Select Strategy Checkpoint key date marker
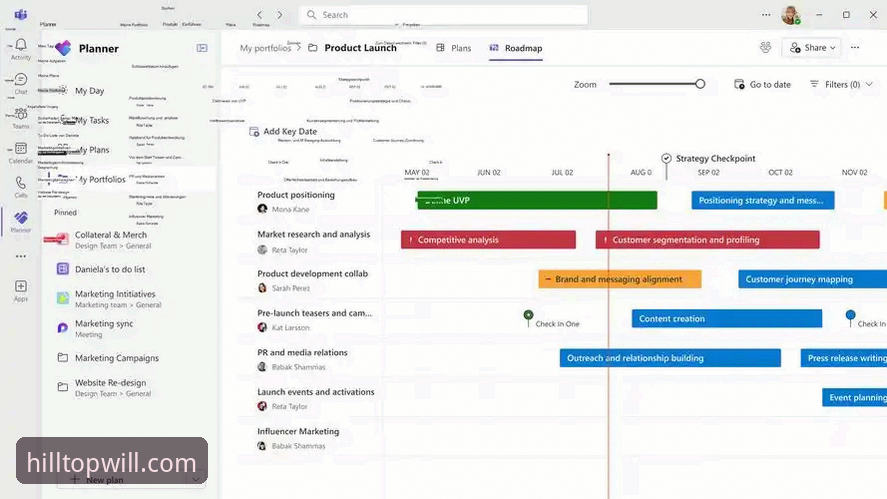The width and height of the screenshot is (887, 499). point(666,158)
